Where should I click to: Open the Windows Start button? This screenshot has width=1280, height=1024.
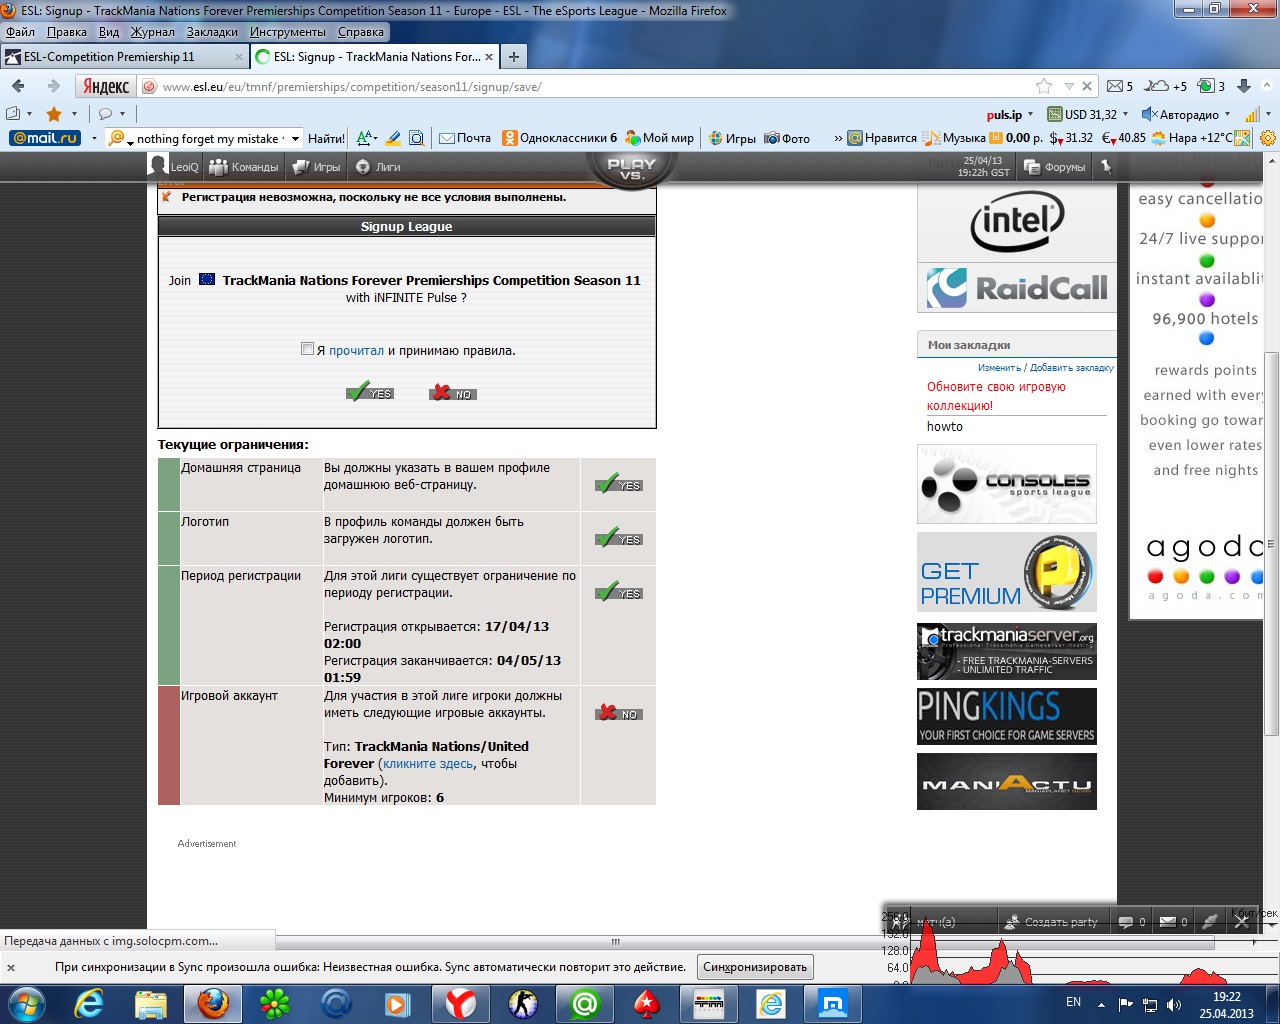(x=25, y=1003)
